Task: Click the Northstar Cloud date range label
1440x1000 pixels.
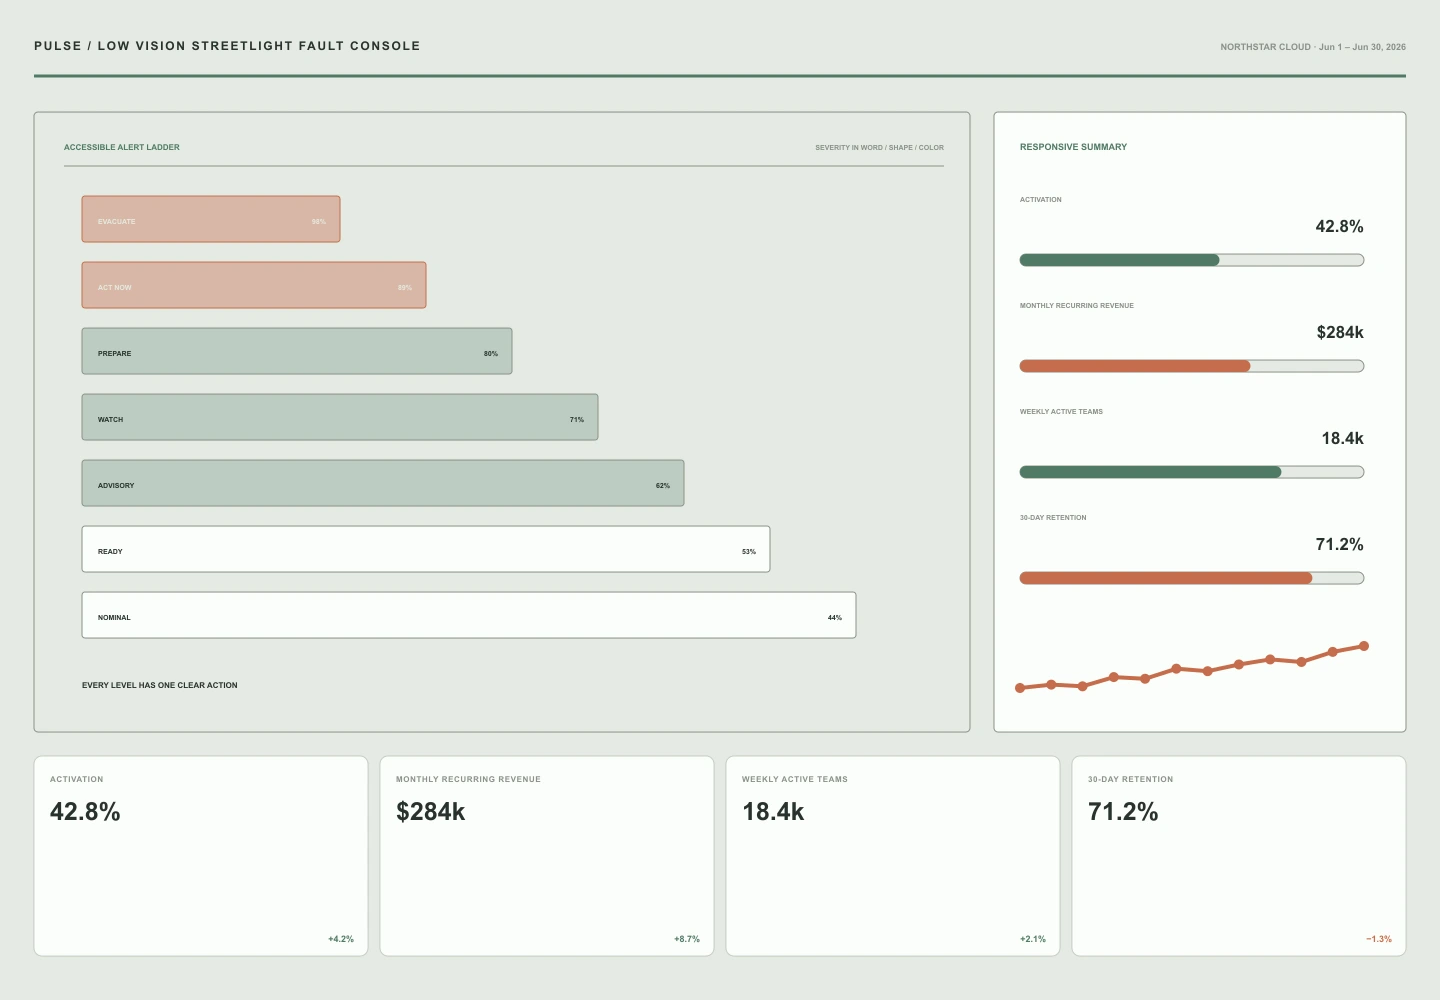Action: (x=1313, y=47)
